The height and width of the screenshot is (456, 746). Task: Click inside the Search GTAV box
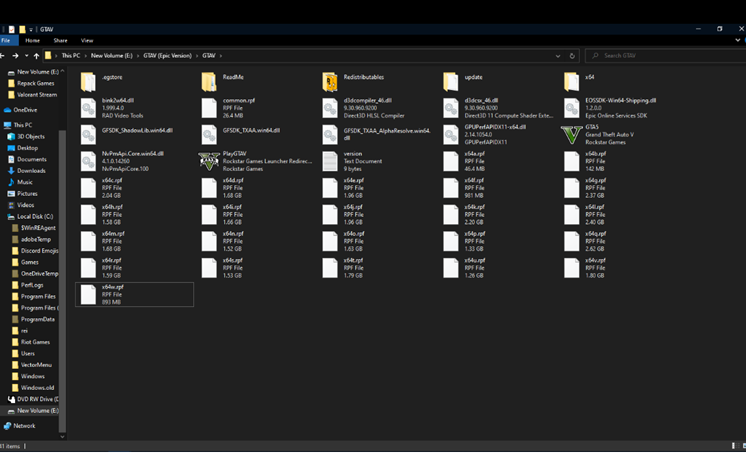pyautogui.click(x=666, y=56)
